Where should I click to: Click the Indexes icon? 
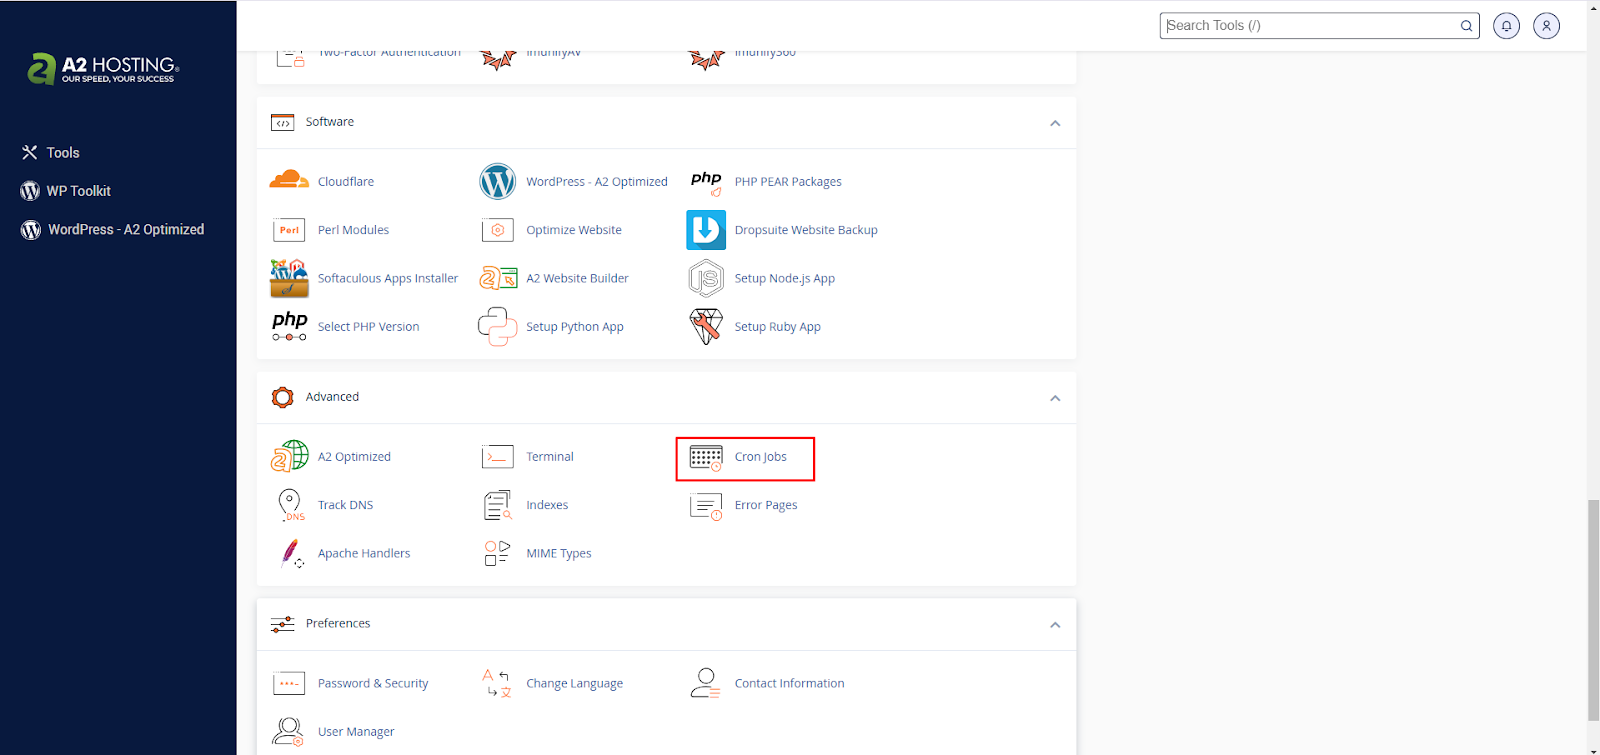tap(497, 505)
